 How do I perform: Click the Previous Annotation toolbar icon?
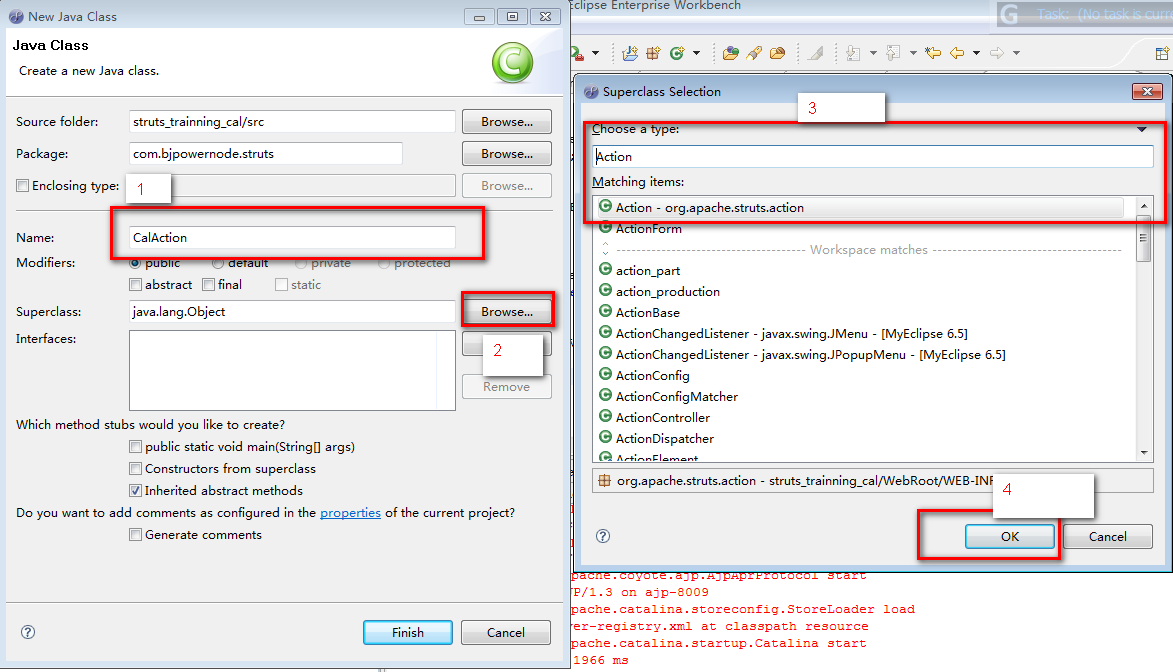pos(893,53)
